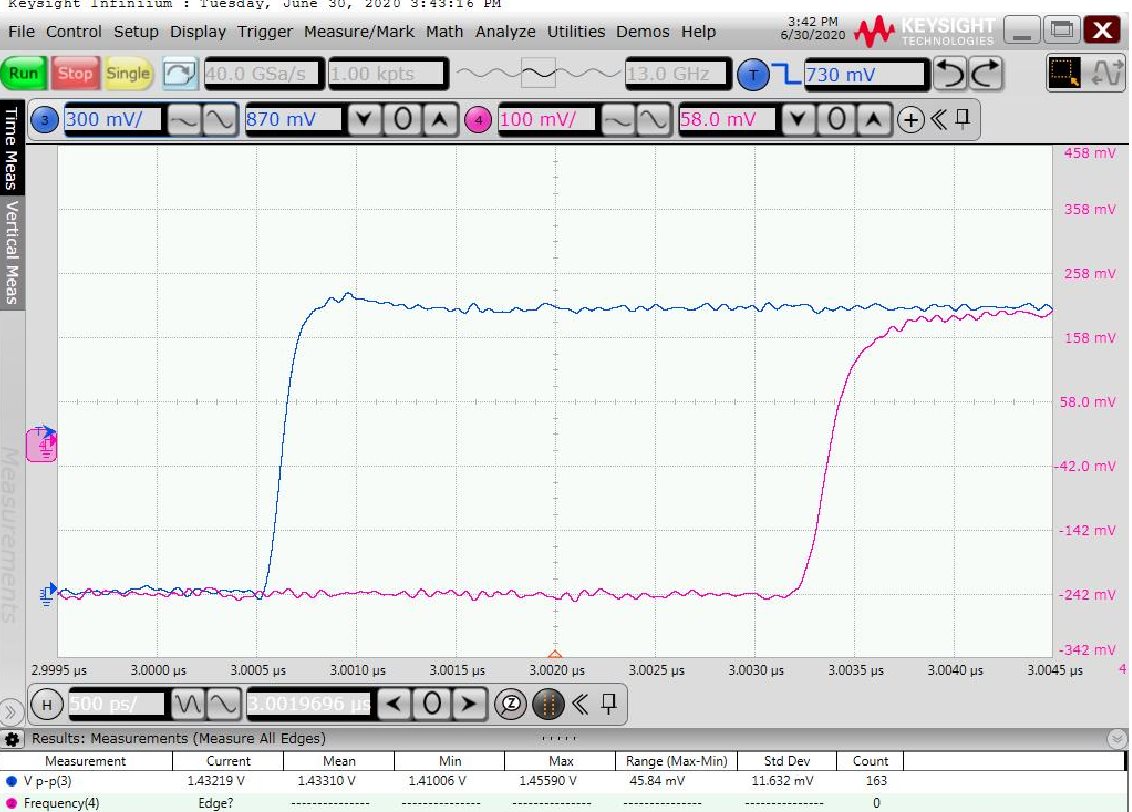The height and width of the screenshot is (812, 1132).
Task: Open the Analyze menu
Action: pos(505,32)
